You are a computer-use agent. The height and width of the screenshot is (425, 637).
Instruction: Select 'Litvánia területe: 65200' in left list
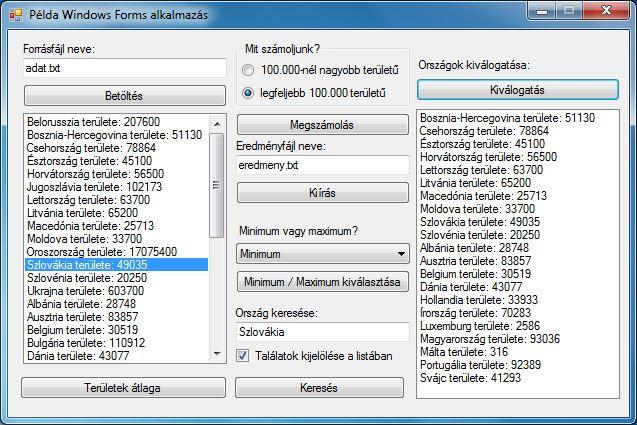[x=117, y=213]
